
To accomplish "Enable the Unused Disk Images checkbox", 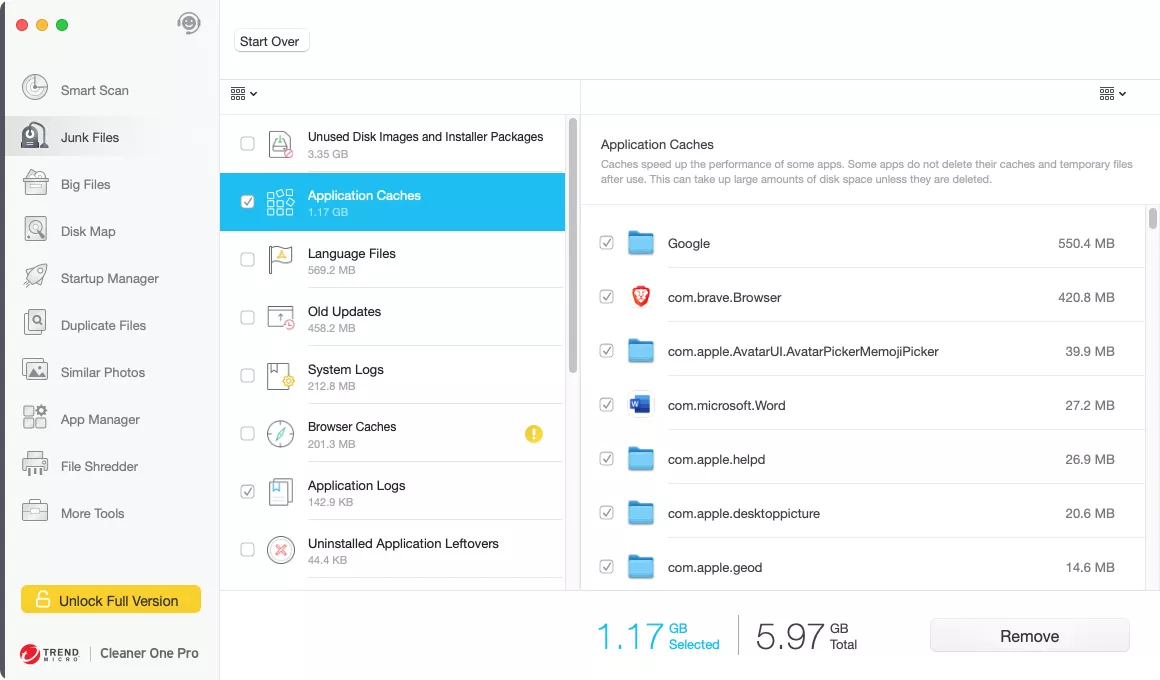I will (248, 144).
